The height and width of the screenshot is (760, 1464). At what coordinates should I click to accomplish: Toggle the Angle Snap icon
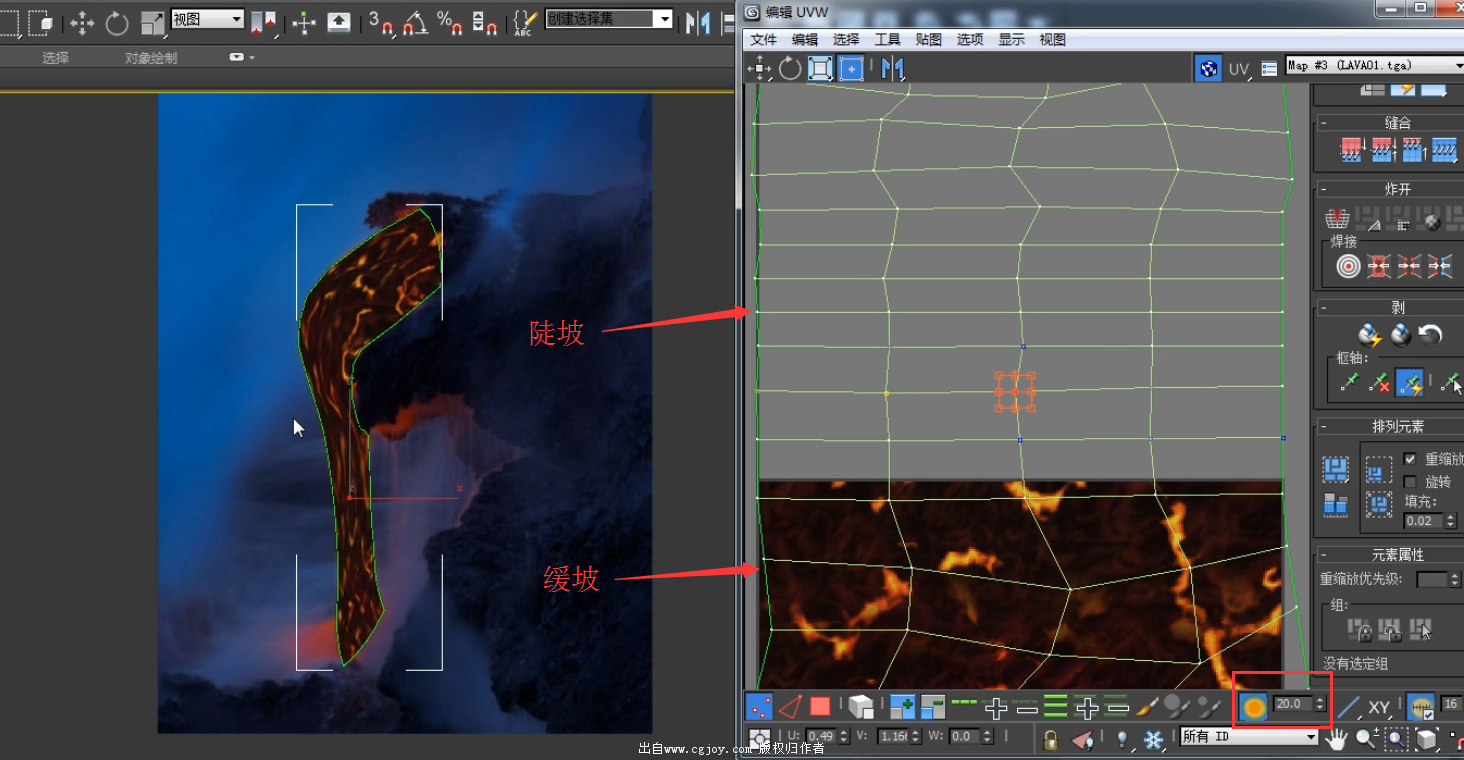(x=415, y=22)
